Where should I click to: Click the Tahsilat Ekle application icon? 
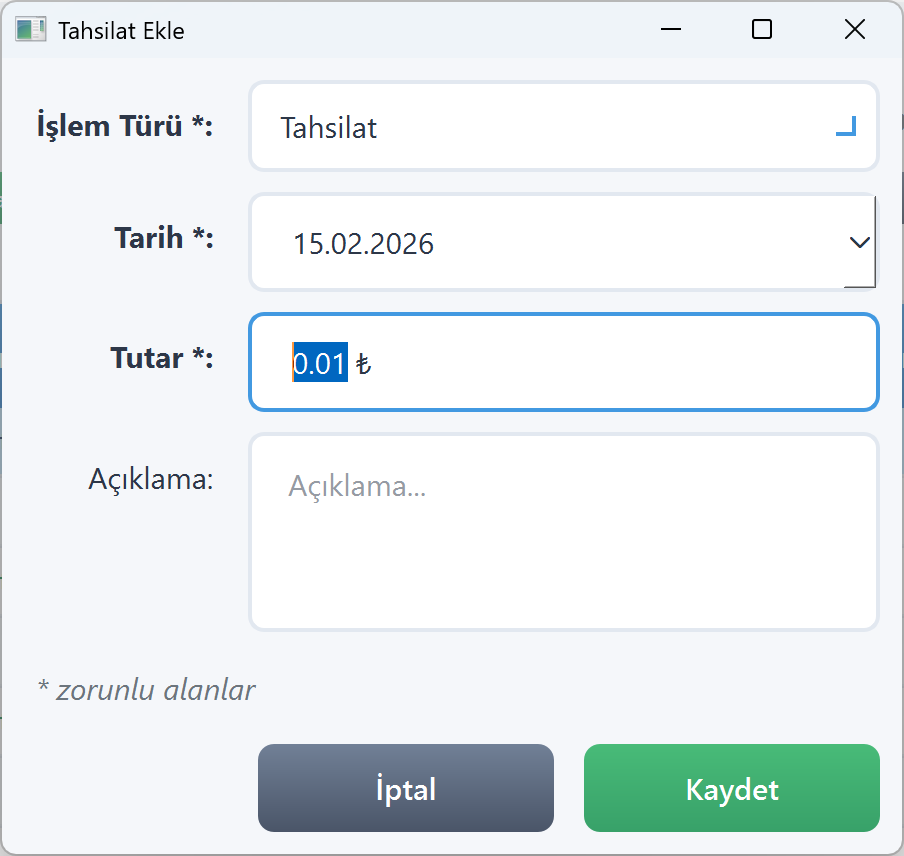pos(30,29)
